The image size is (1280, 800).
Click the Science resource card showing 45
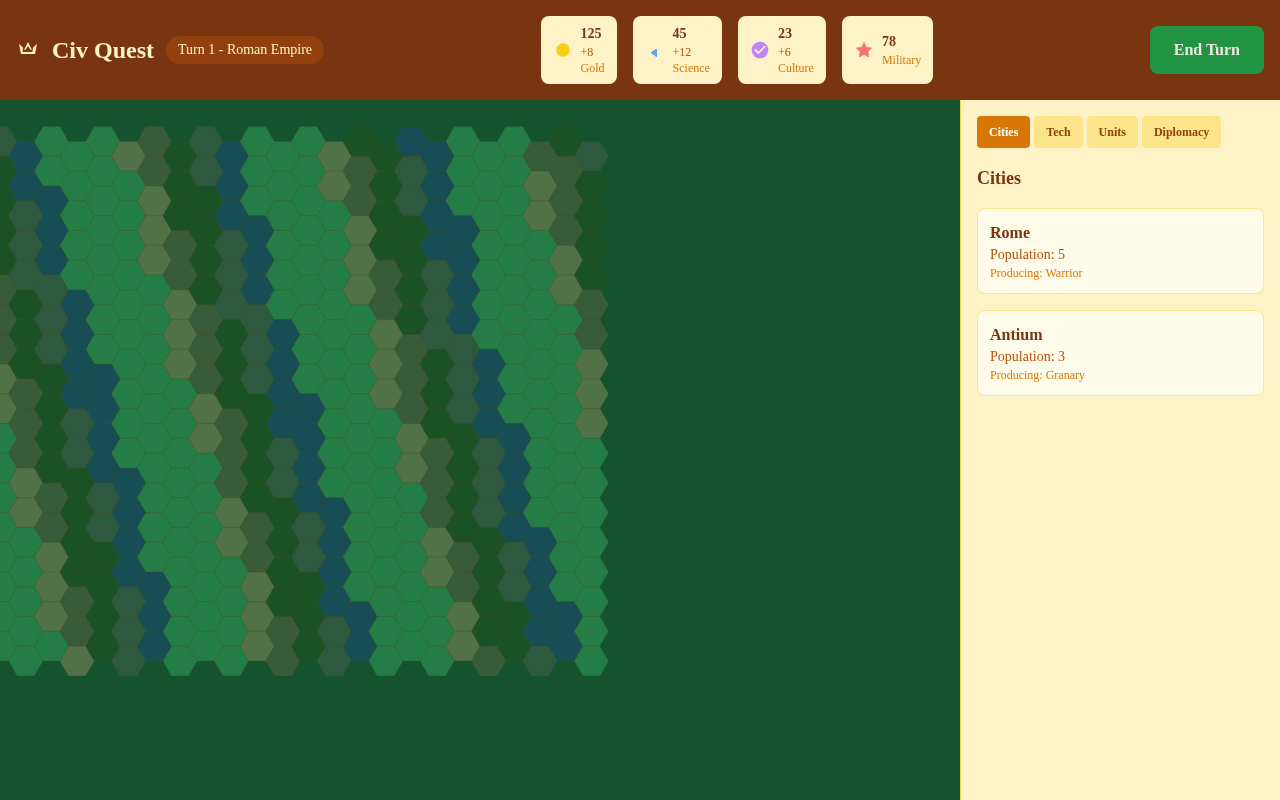[x=677, y=49]
